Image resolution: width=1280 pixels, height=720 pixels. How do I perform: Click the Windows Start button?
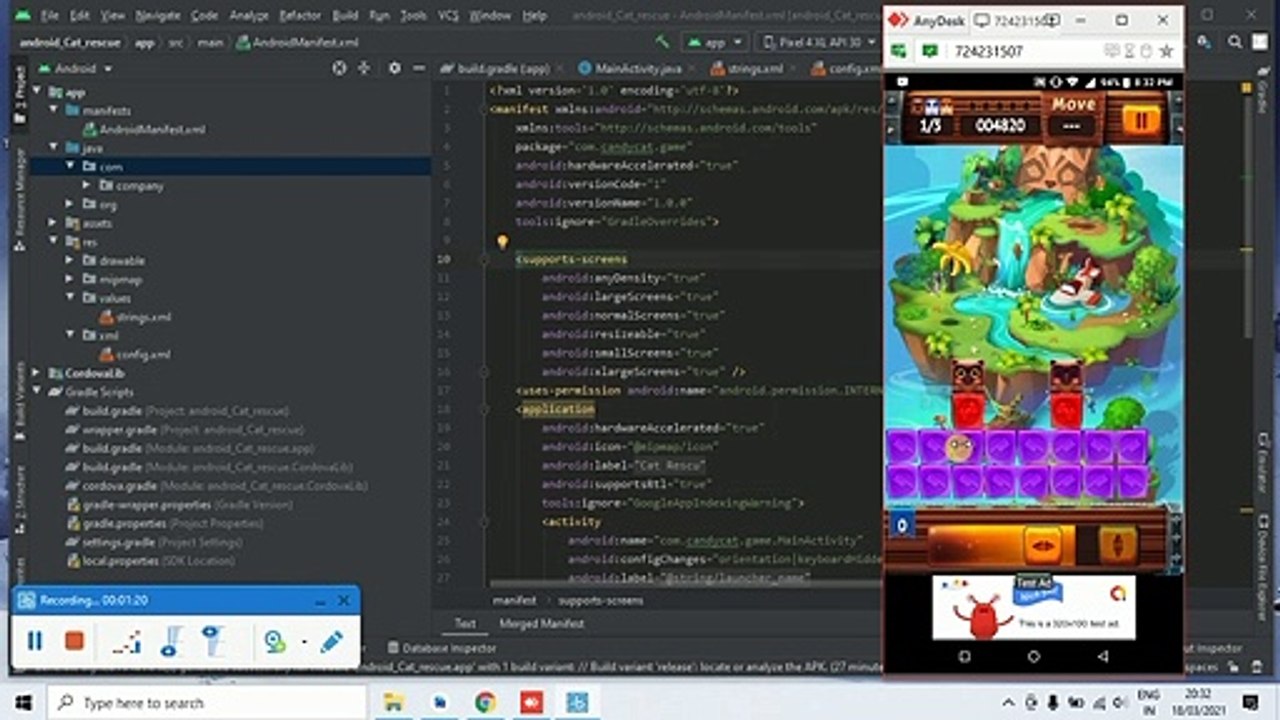(x=23, y=702)
